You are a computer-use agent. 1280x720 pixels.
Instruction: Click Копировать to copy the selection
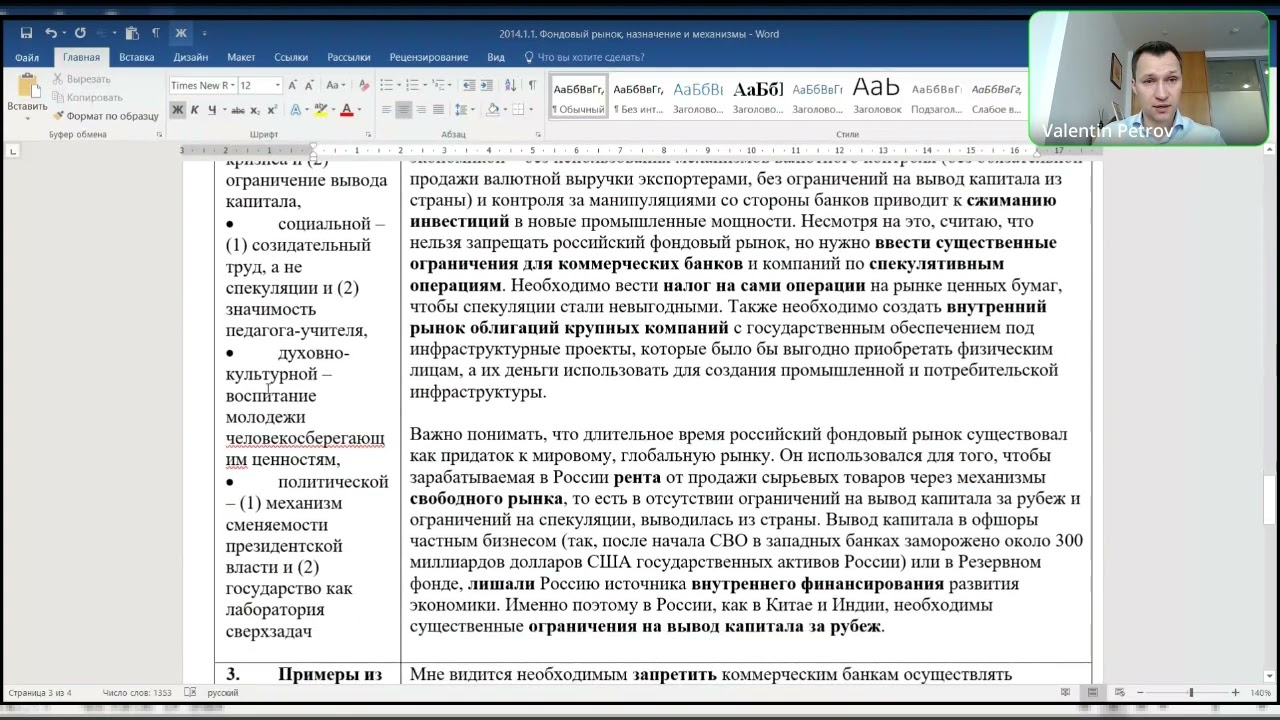(x=88, y=97)
